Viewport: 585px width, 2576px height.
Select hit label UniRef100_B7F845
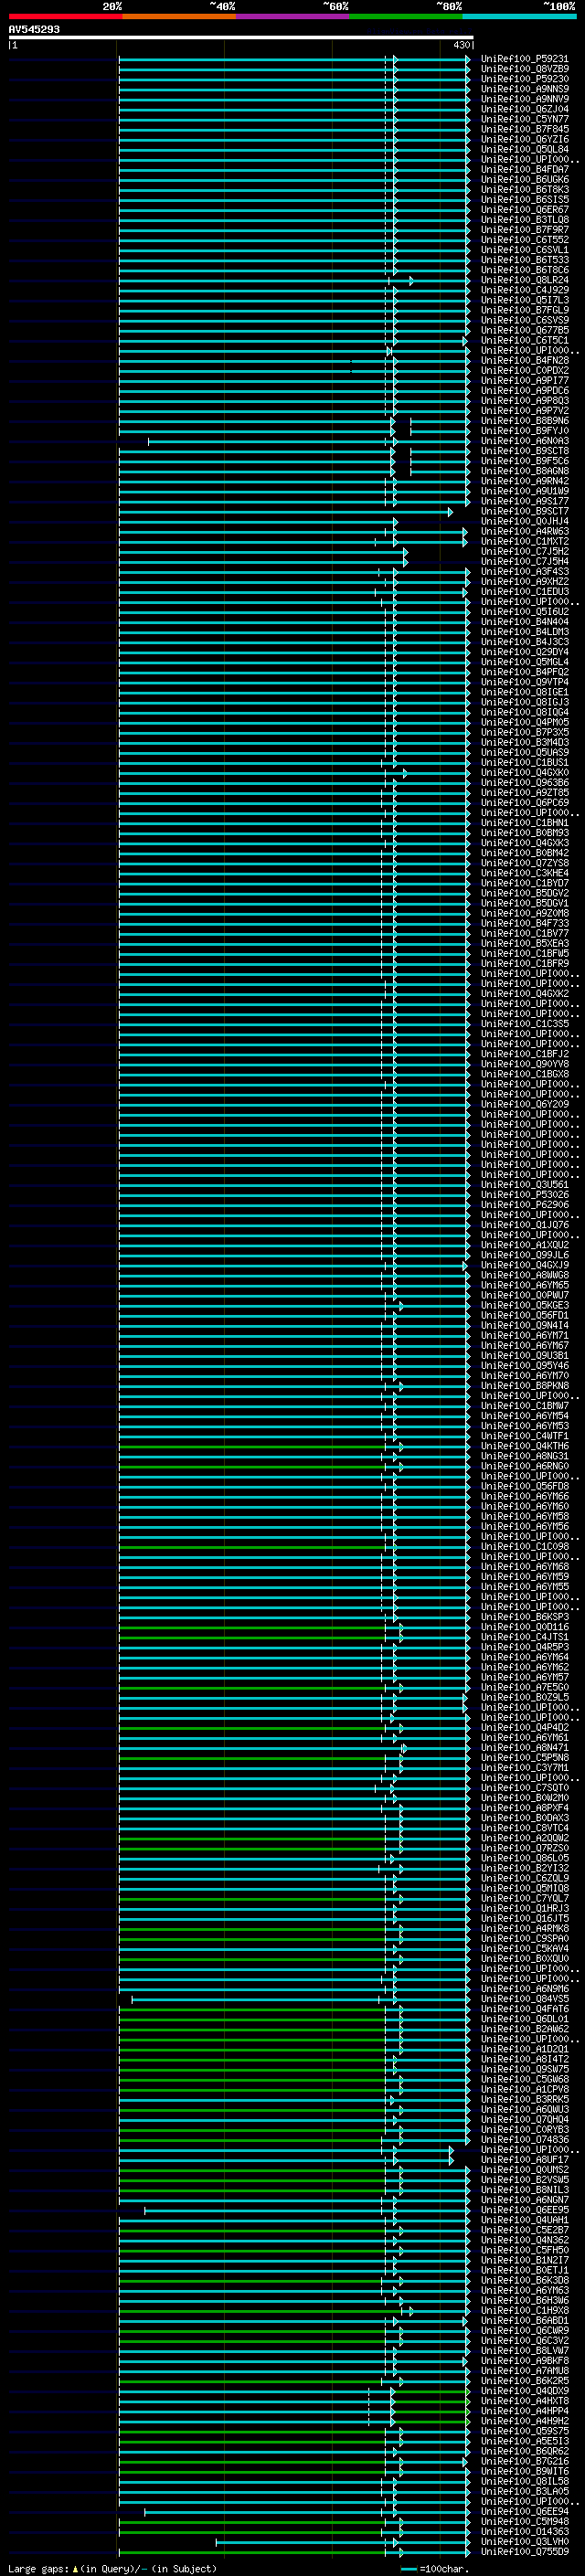pos(525,129)
